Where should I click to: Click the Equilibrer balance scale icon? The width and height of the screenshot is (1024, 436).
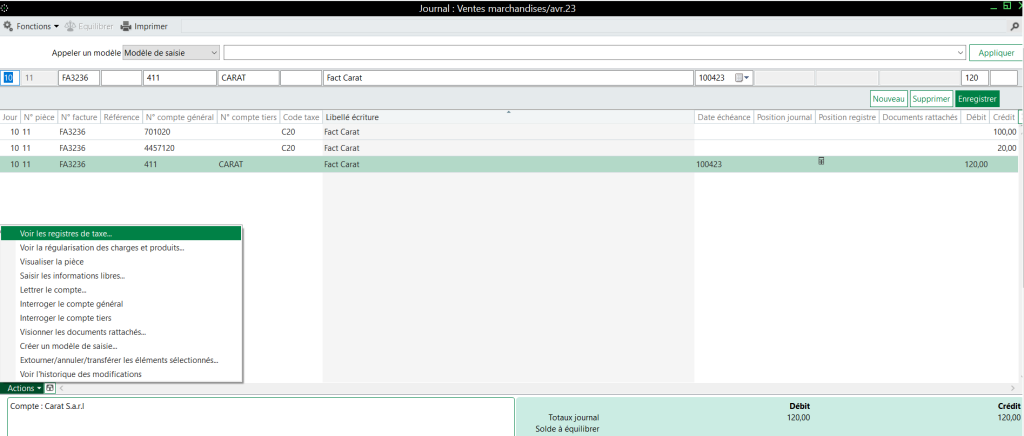pos(70,26)
